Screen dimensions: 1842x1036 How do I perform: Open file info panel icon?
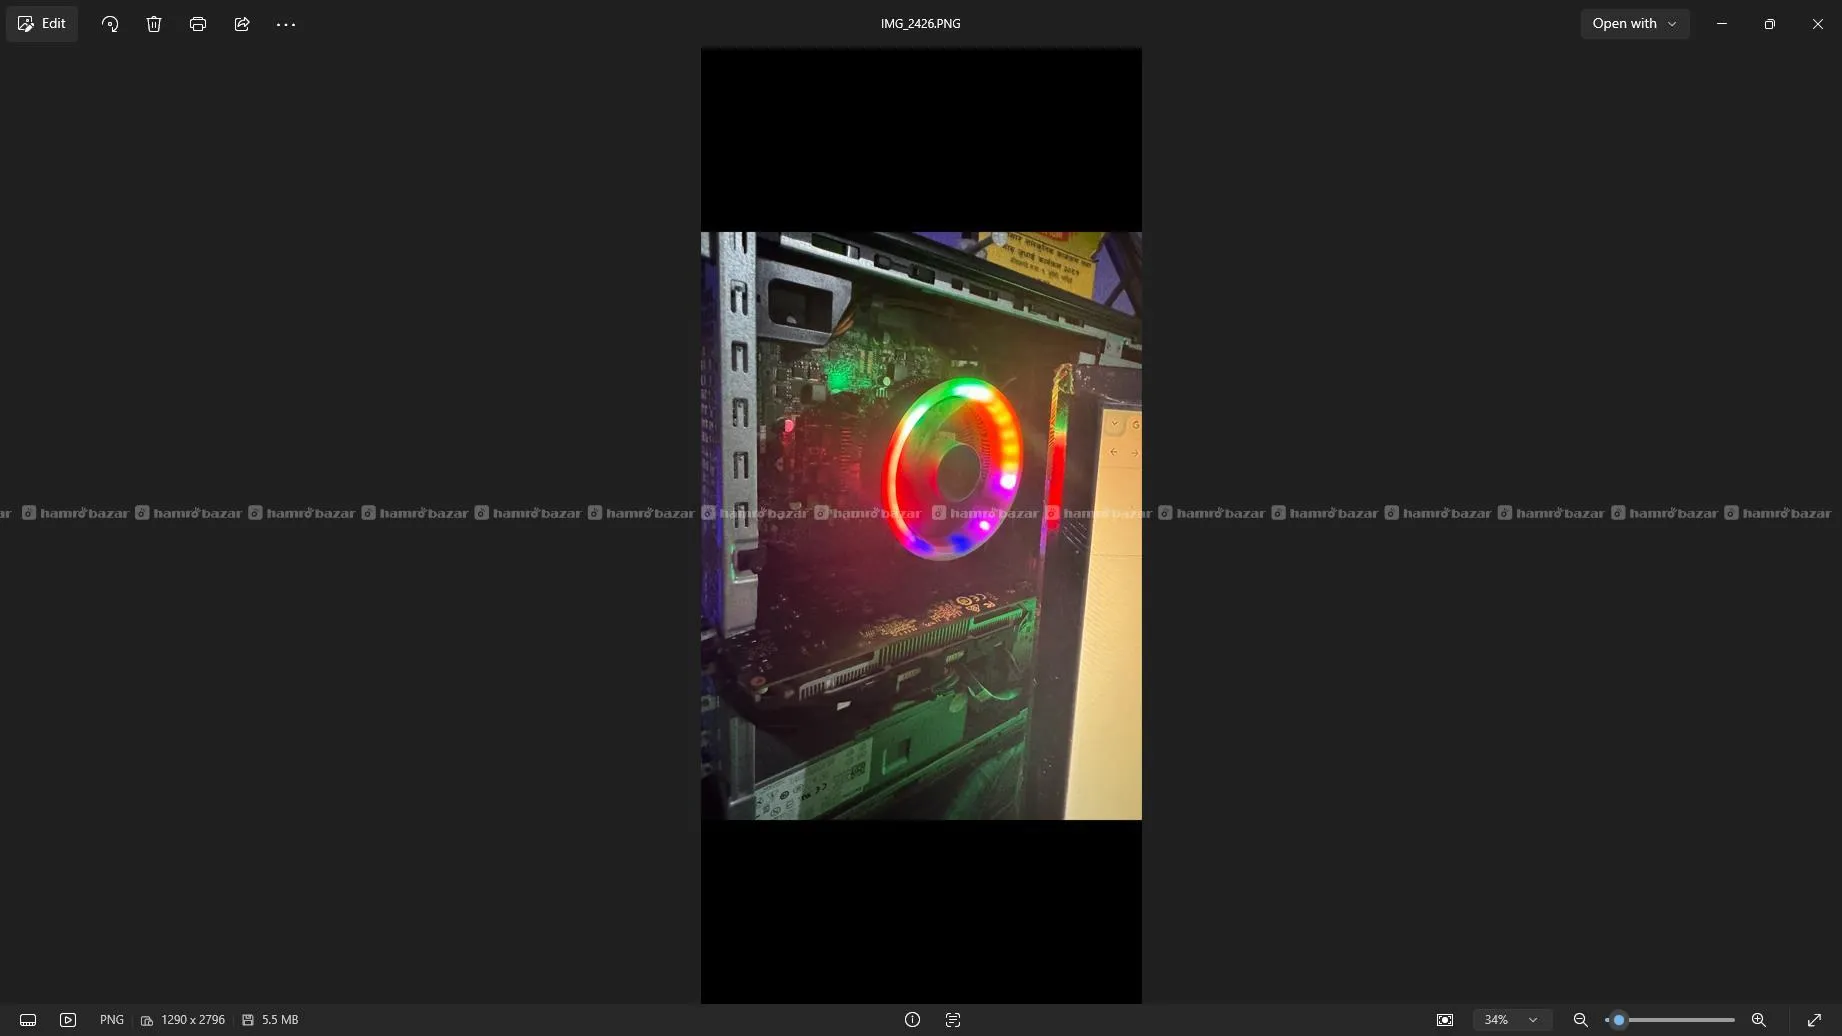pyautogui.click(x=912, y=1020)
